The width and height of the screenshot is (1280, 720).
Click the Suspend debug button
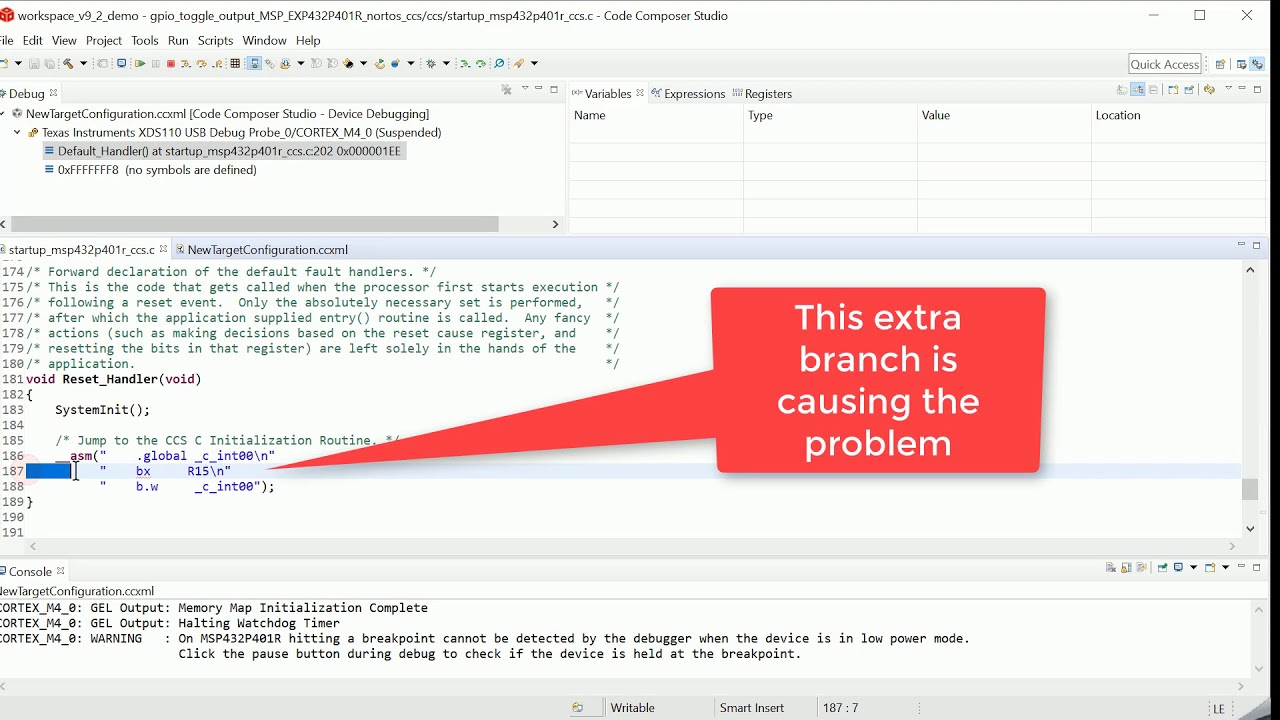pyautogui.click(x=155, y=63)
